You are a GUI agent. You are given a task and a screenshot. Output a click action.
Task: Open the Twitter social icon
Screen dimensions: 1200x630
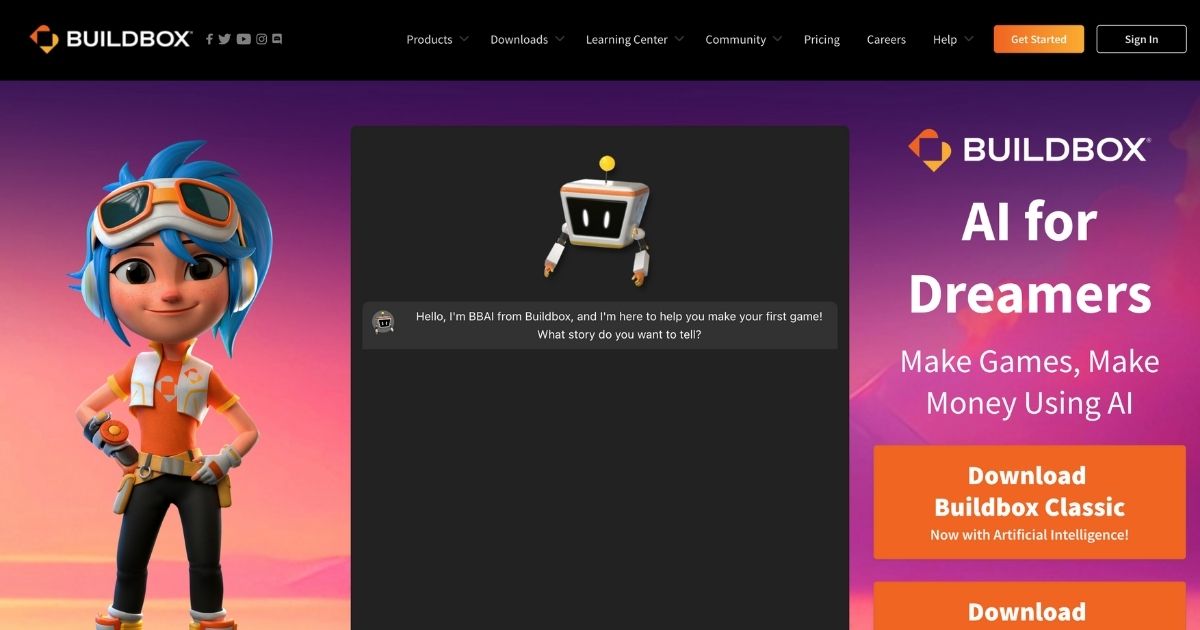[225, 39]
